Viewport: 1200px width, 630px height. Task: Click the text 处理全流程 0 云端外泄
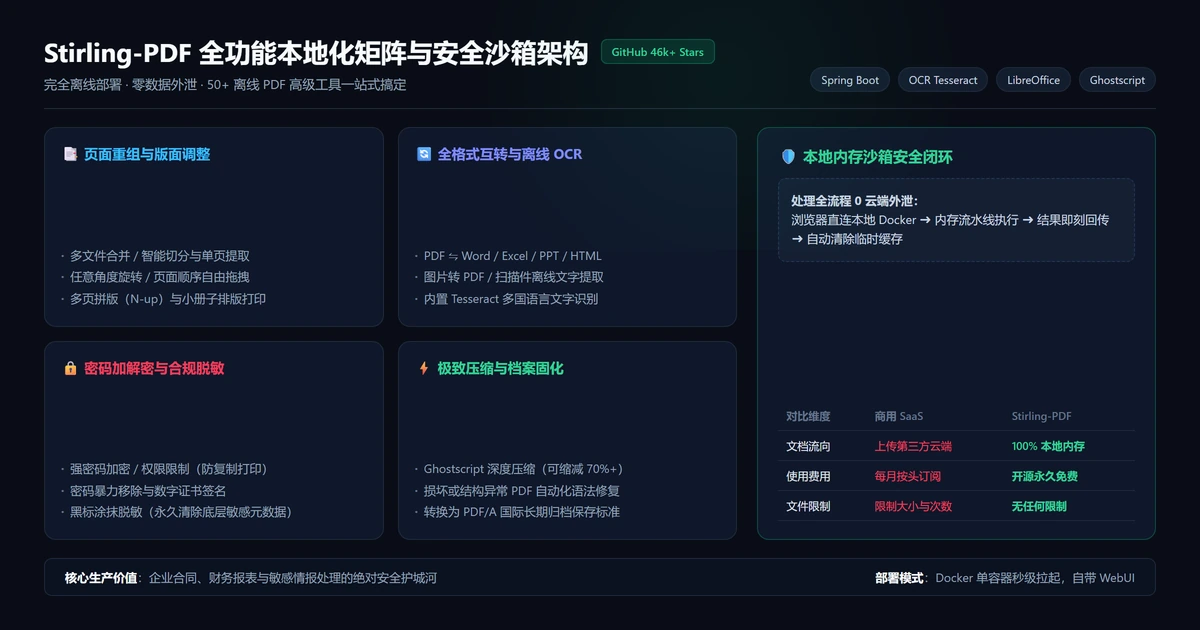(853, 200)
